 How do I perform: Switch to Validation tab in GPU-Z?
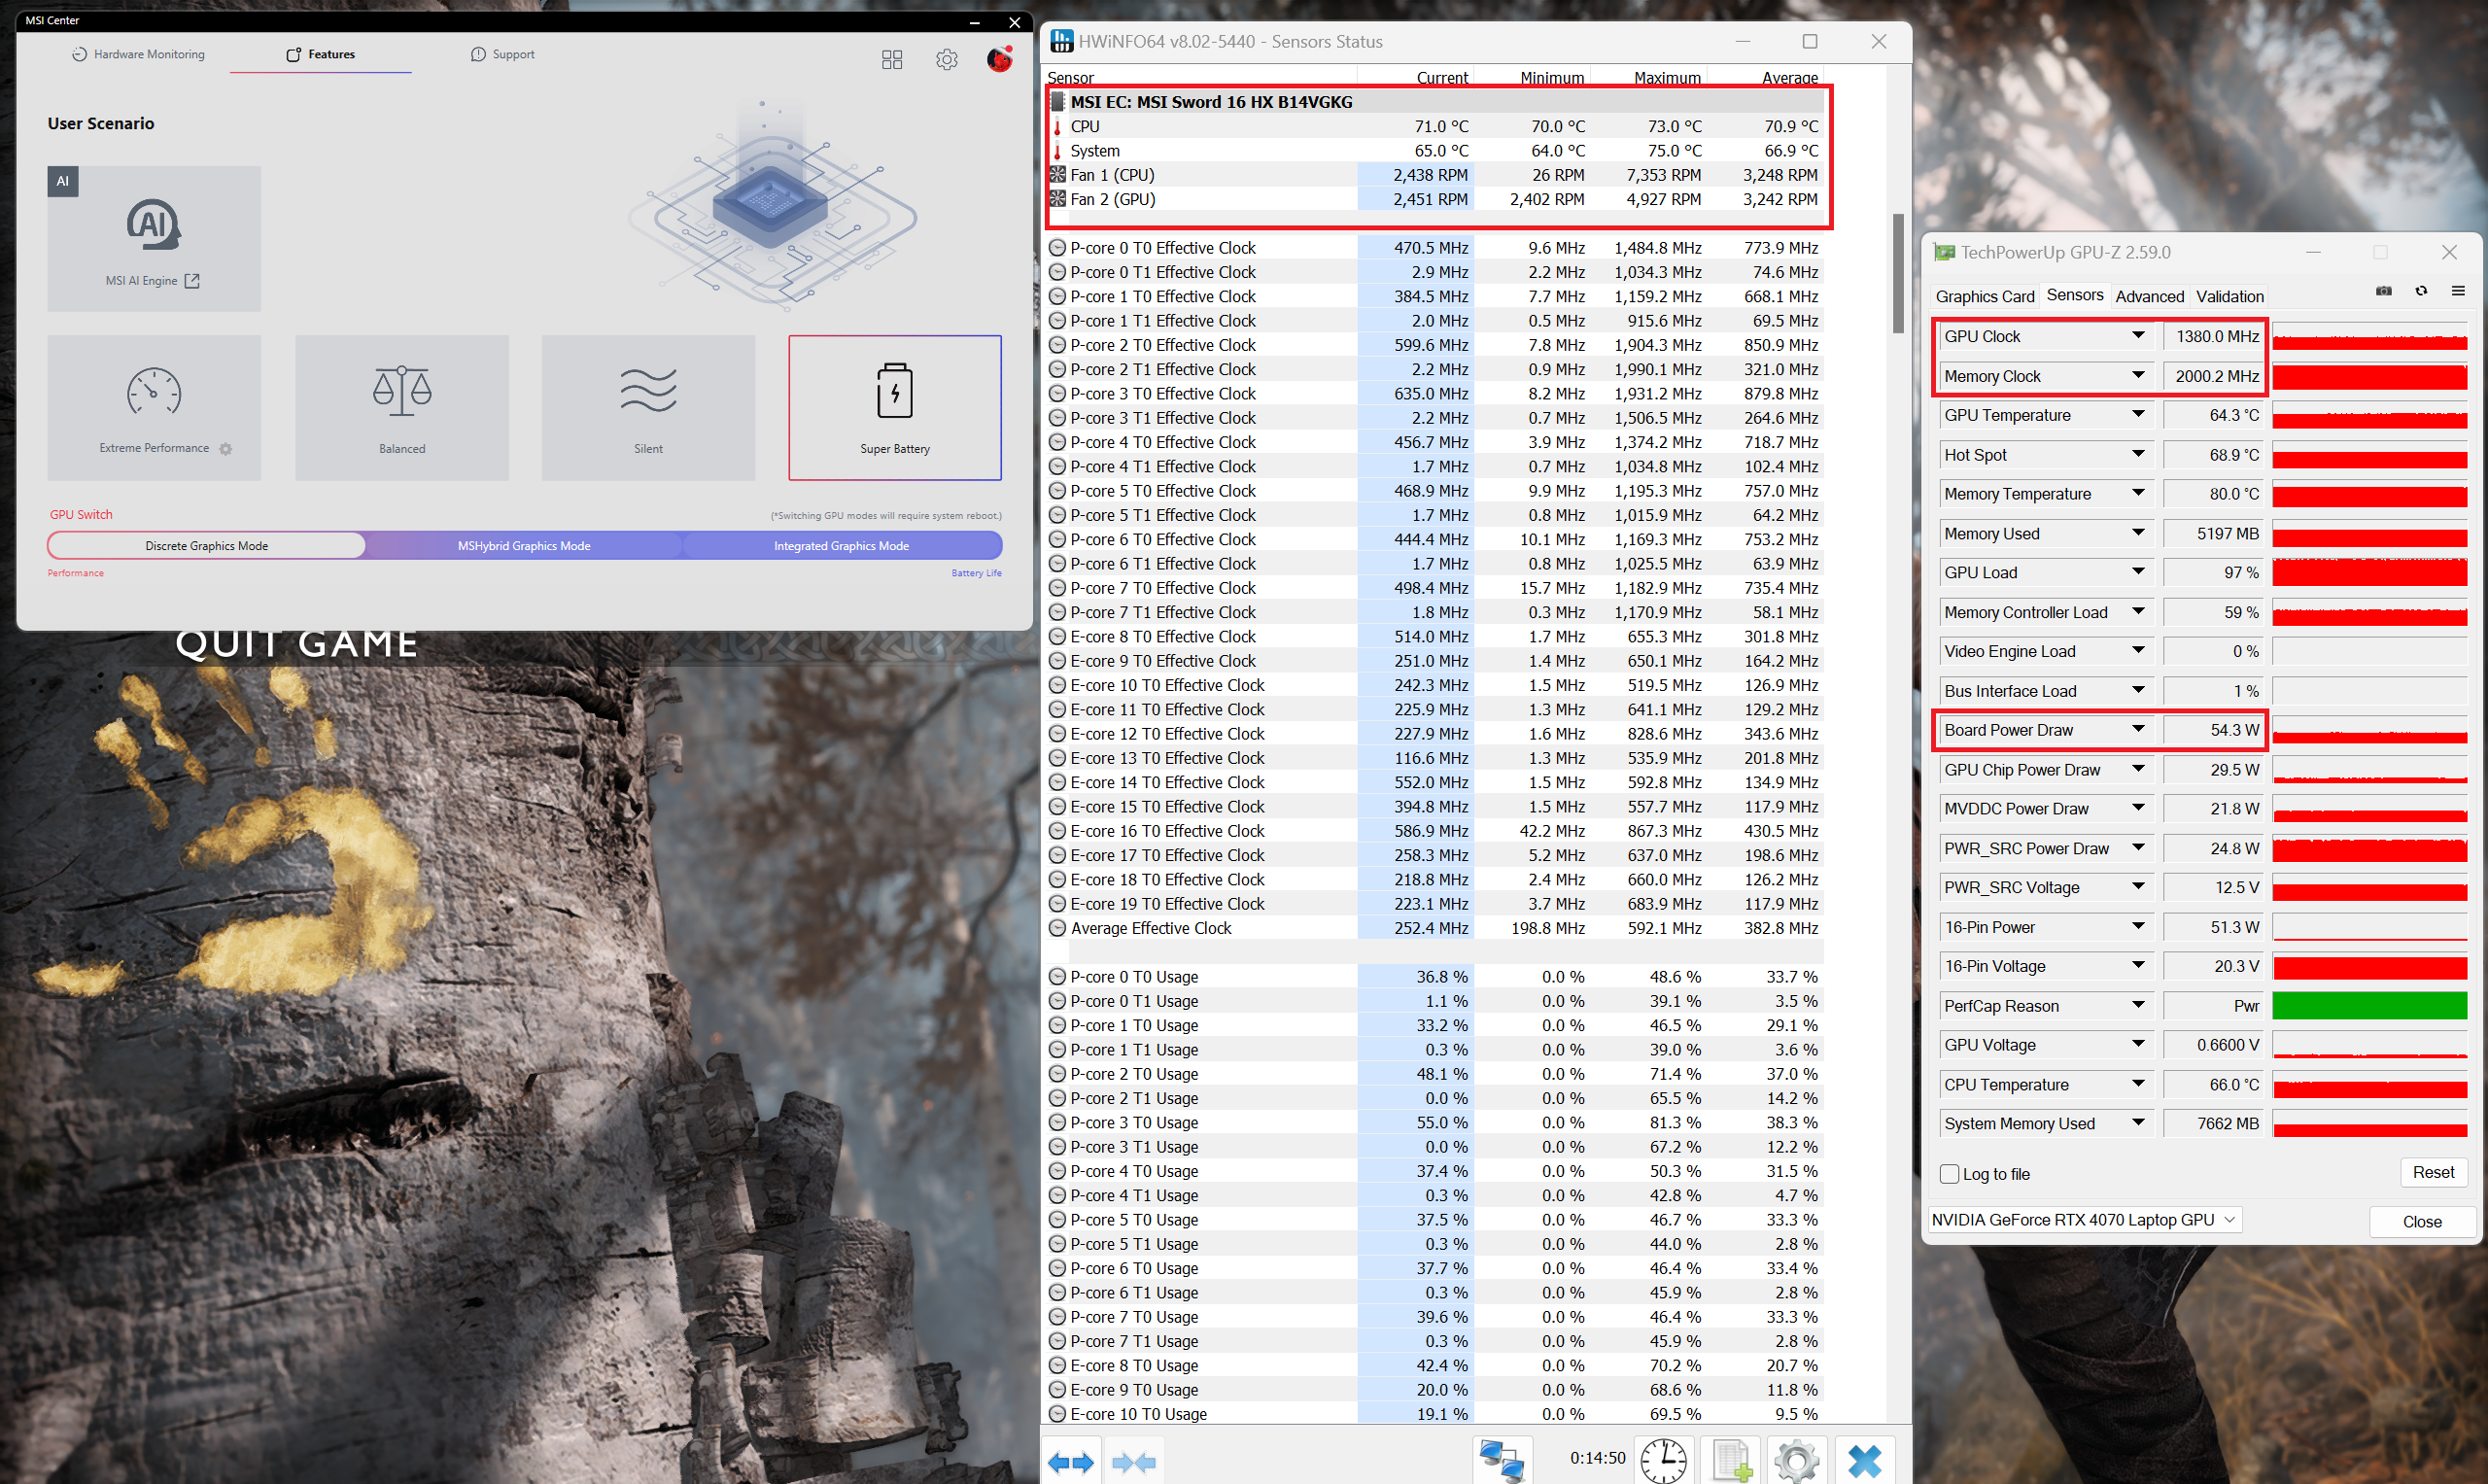tap(2229, 296)
